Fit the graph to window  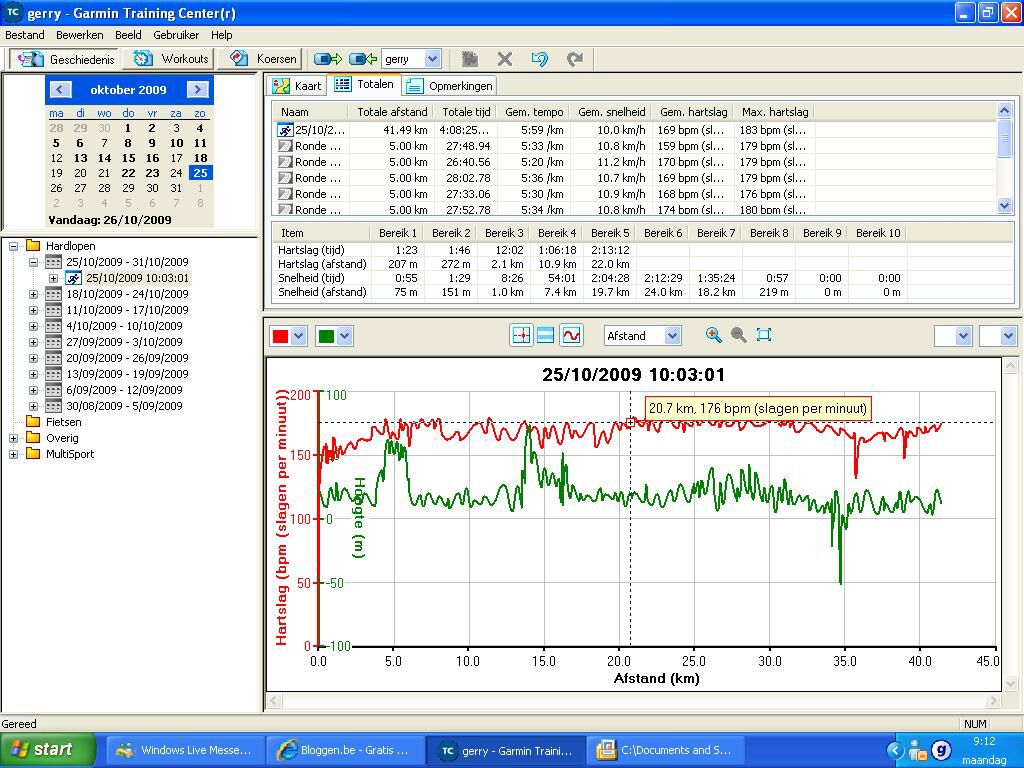[x=763, y=335]
